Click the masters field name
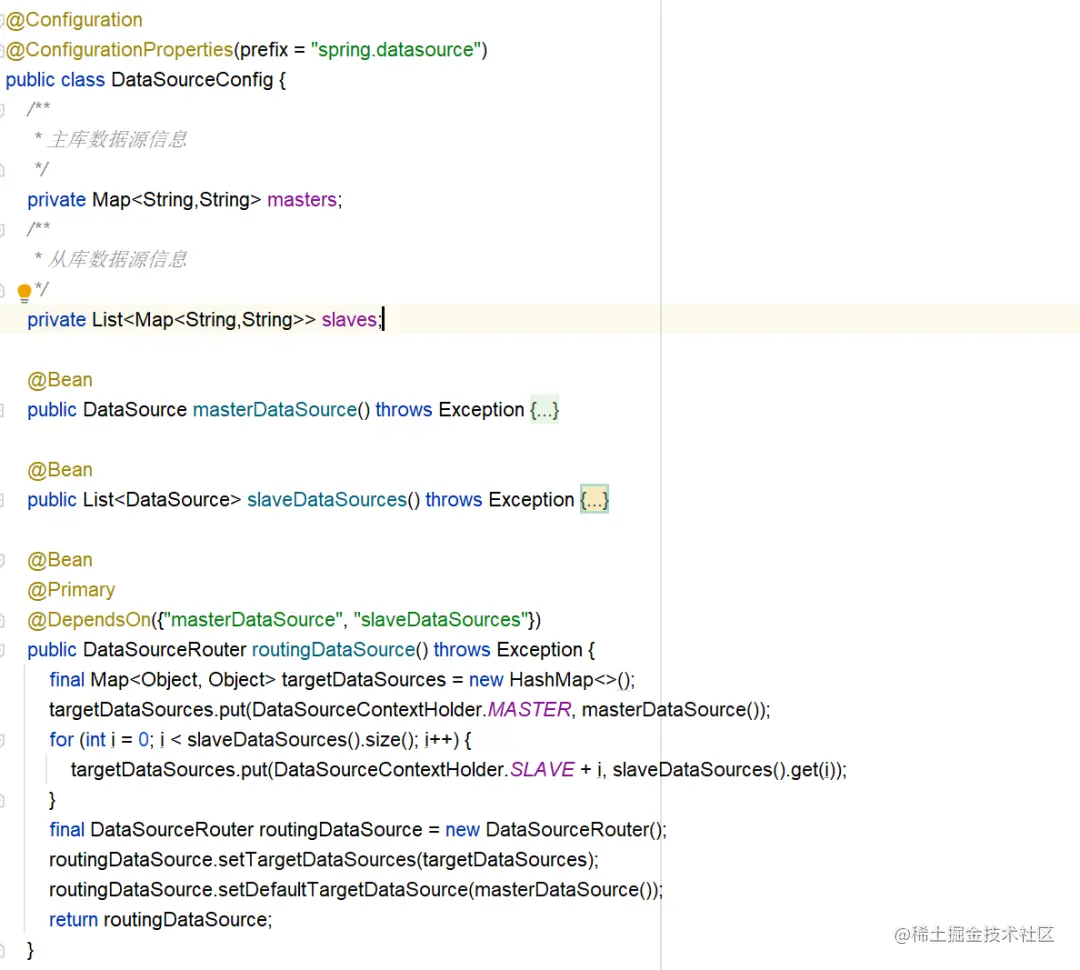Viewport: 1080px width, 970px height. pyautogui.click(x=302, y=200)
